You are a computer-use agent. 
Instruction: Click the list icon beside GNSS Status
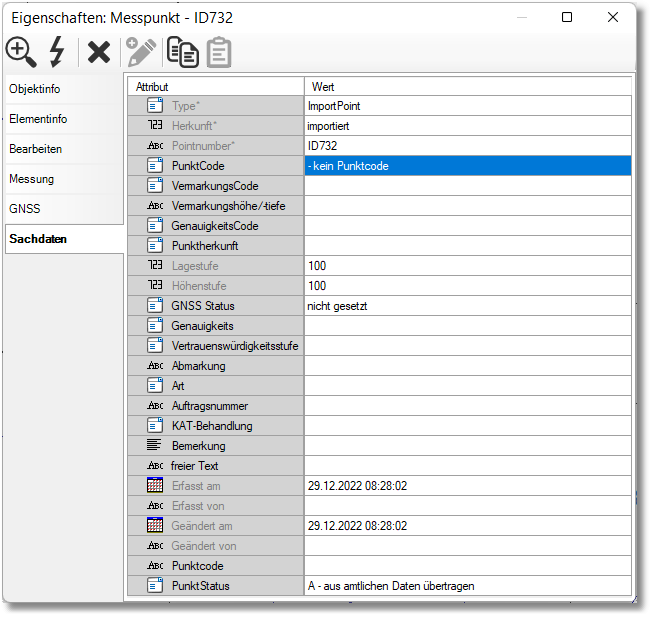click(x=155, y=306)
